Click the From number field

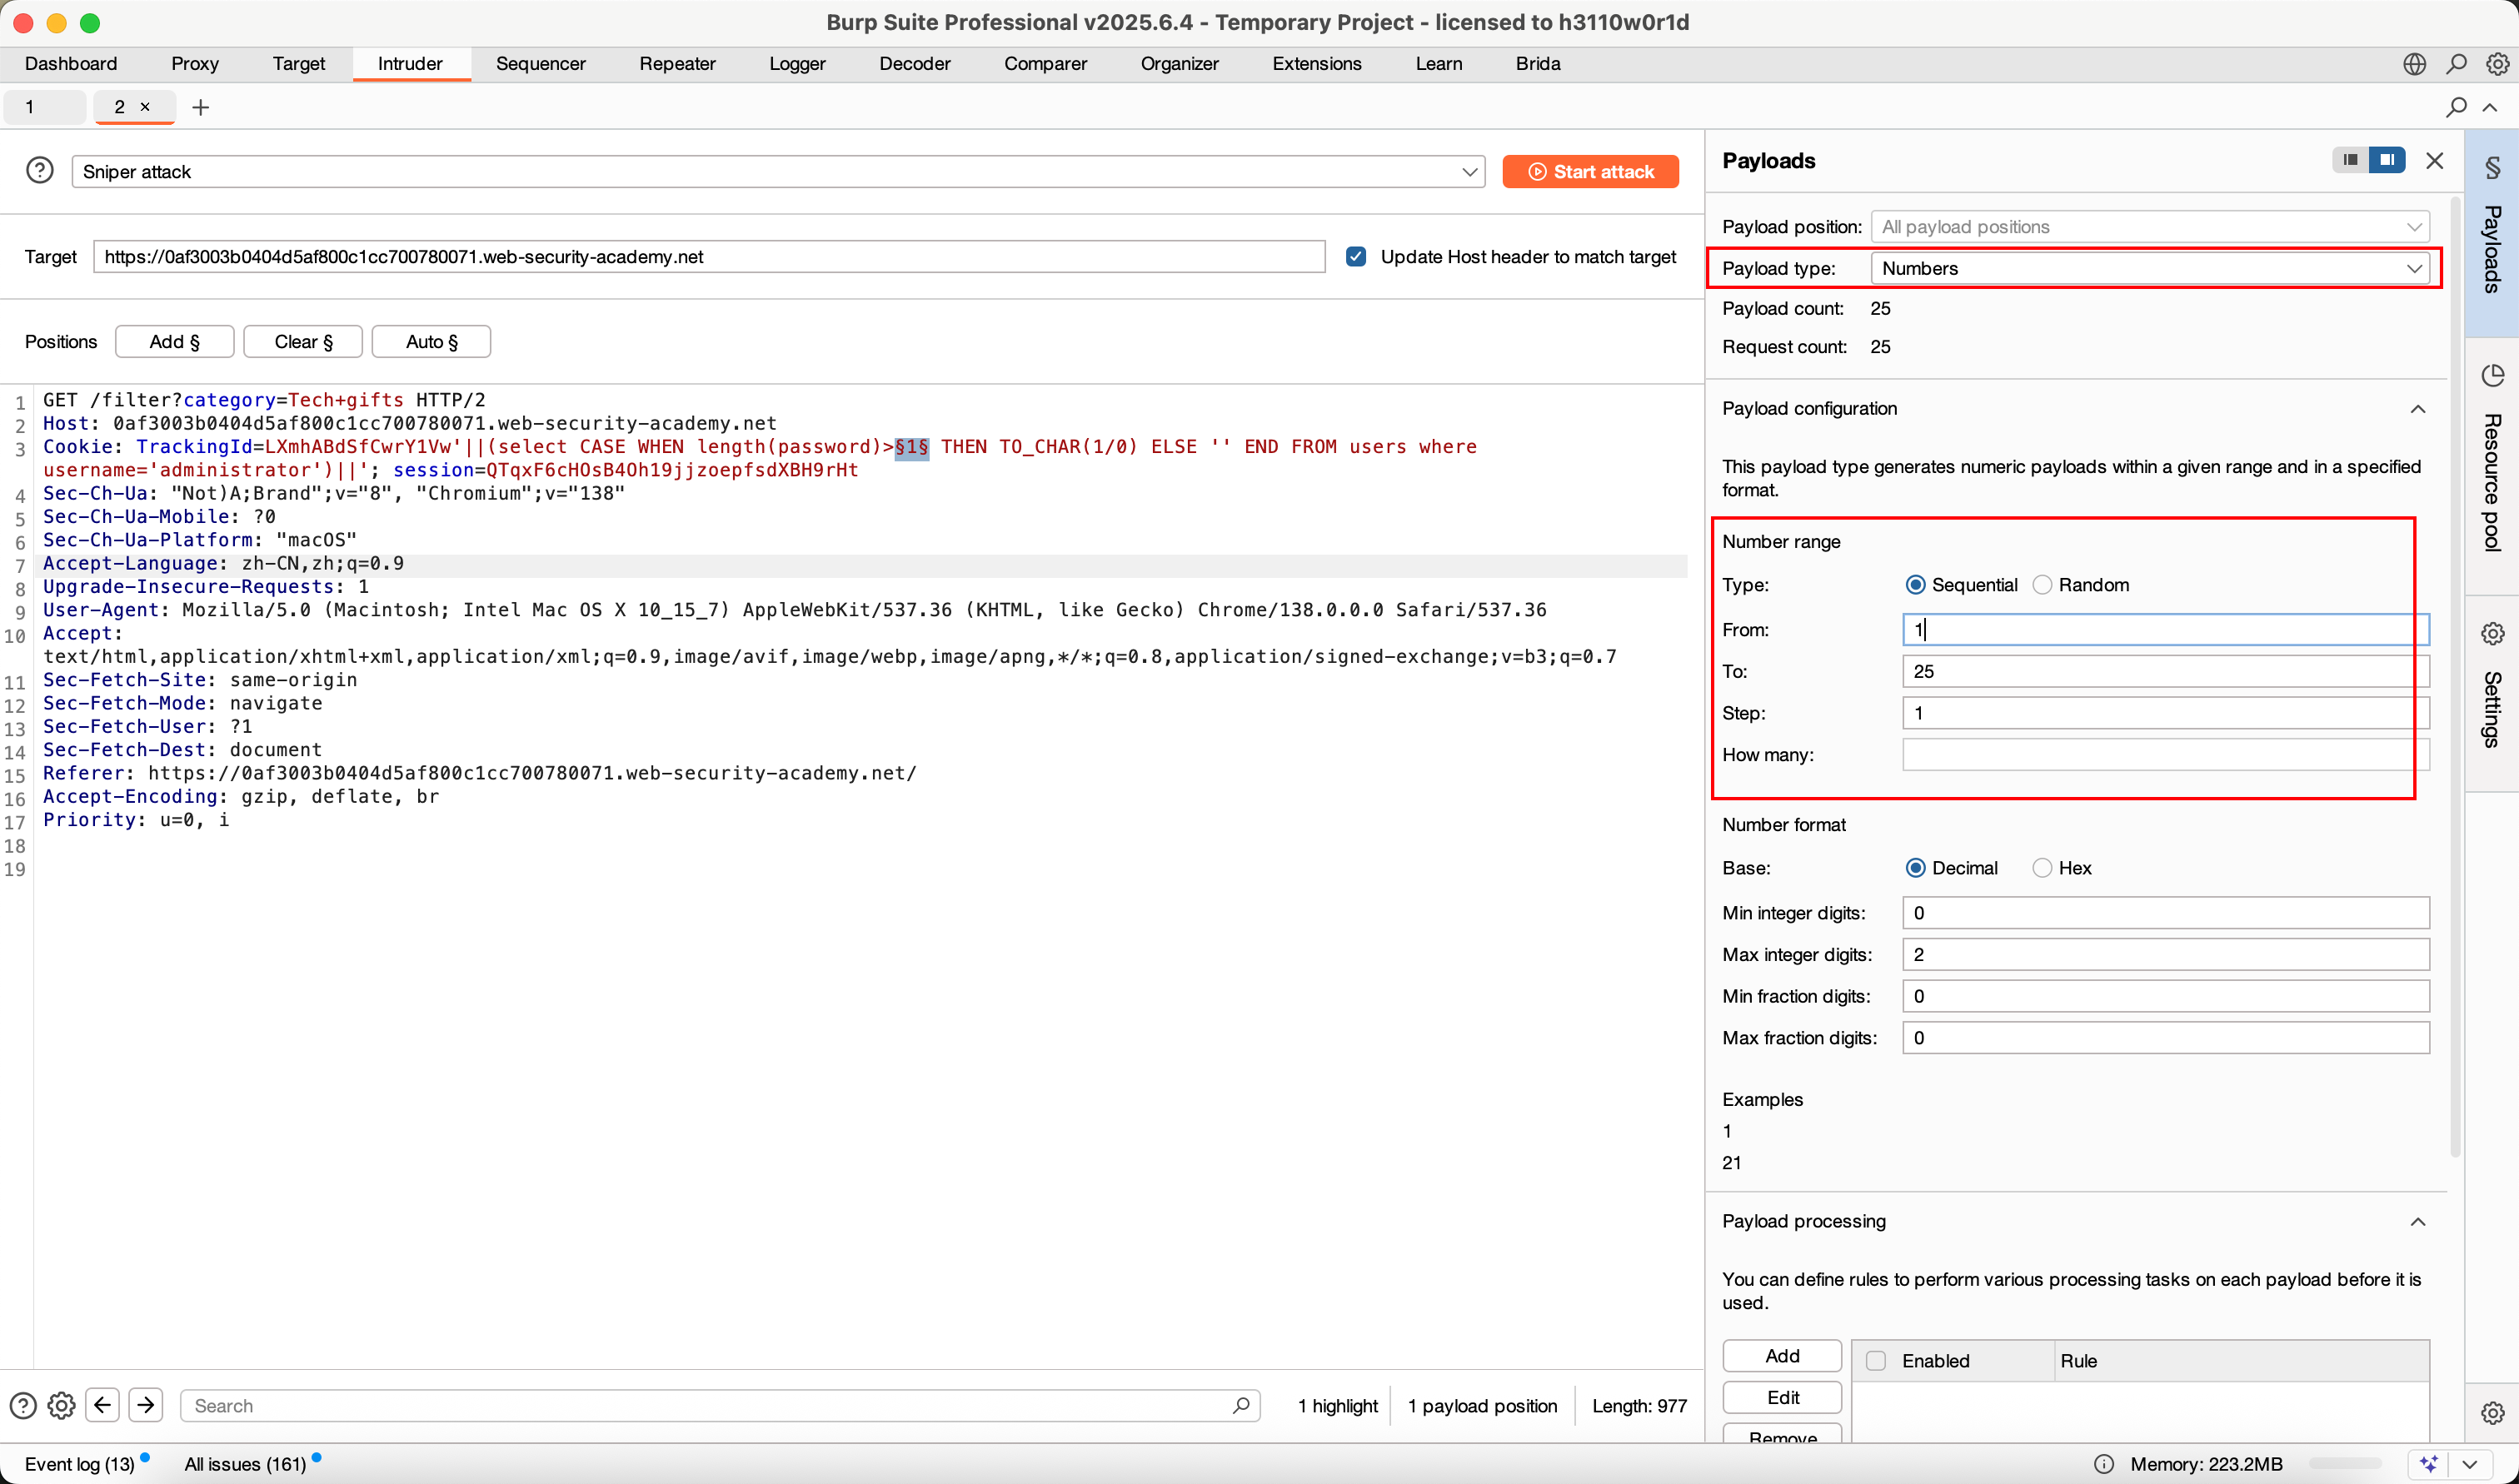2165,629
